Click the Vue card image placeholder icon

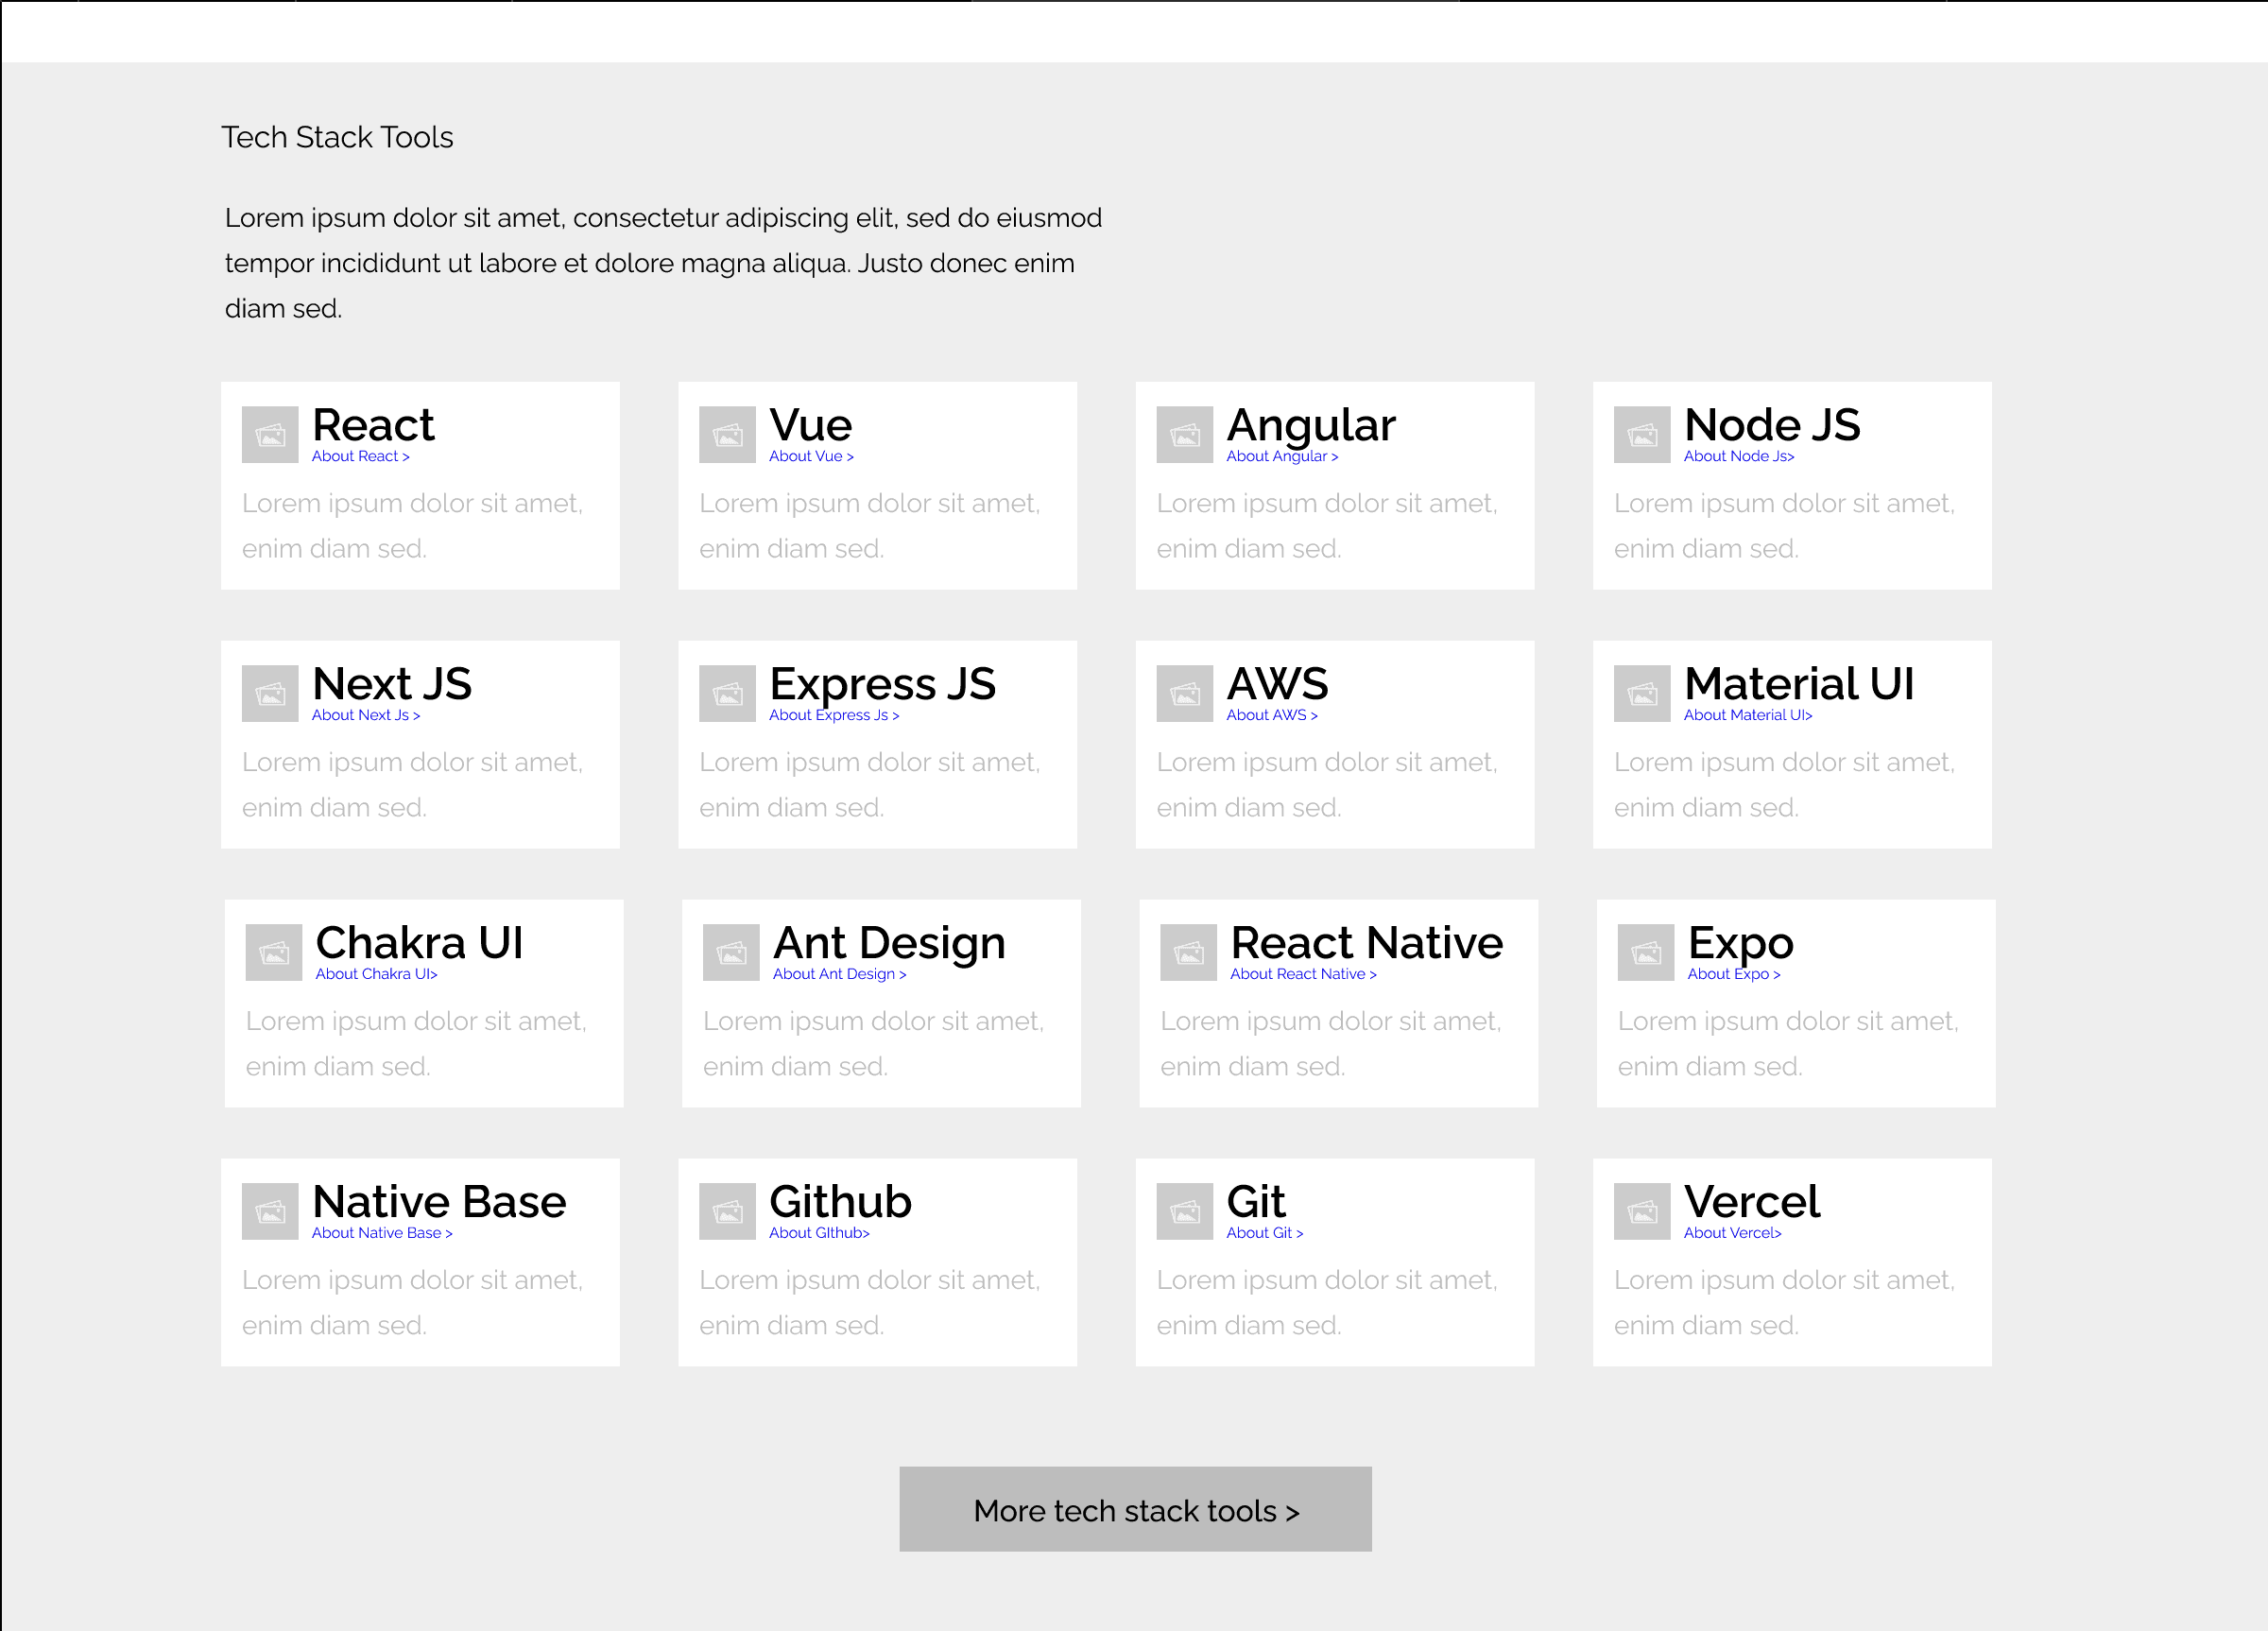point(727,434)
